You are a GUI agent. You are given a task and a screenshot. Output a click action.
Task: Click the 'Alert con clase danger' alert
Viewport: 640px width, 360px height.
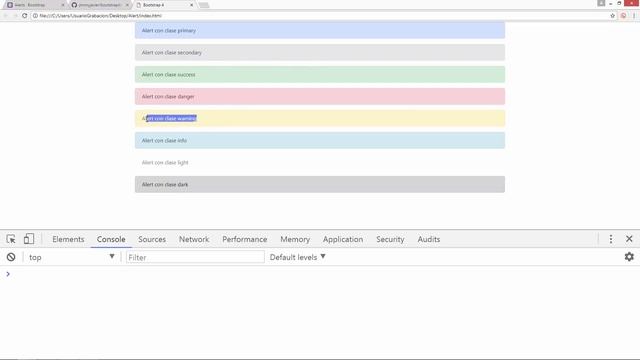tap(320, 97)
